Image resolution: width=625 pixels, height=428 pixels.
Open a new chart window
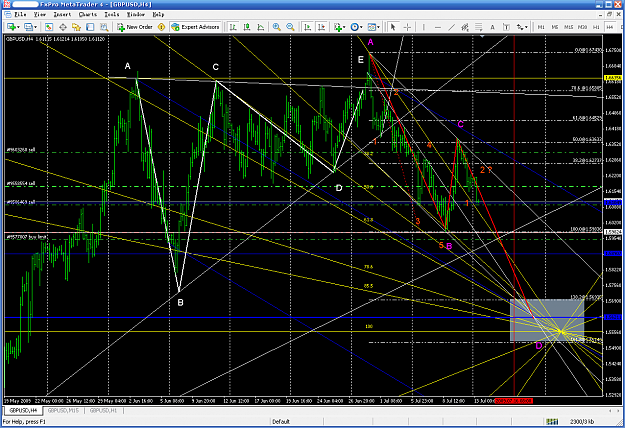(x=11, y=27)
